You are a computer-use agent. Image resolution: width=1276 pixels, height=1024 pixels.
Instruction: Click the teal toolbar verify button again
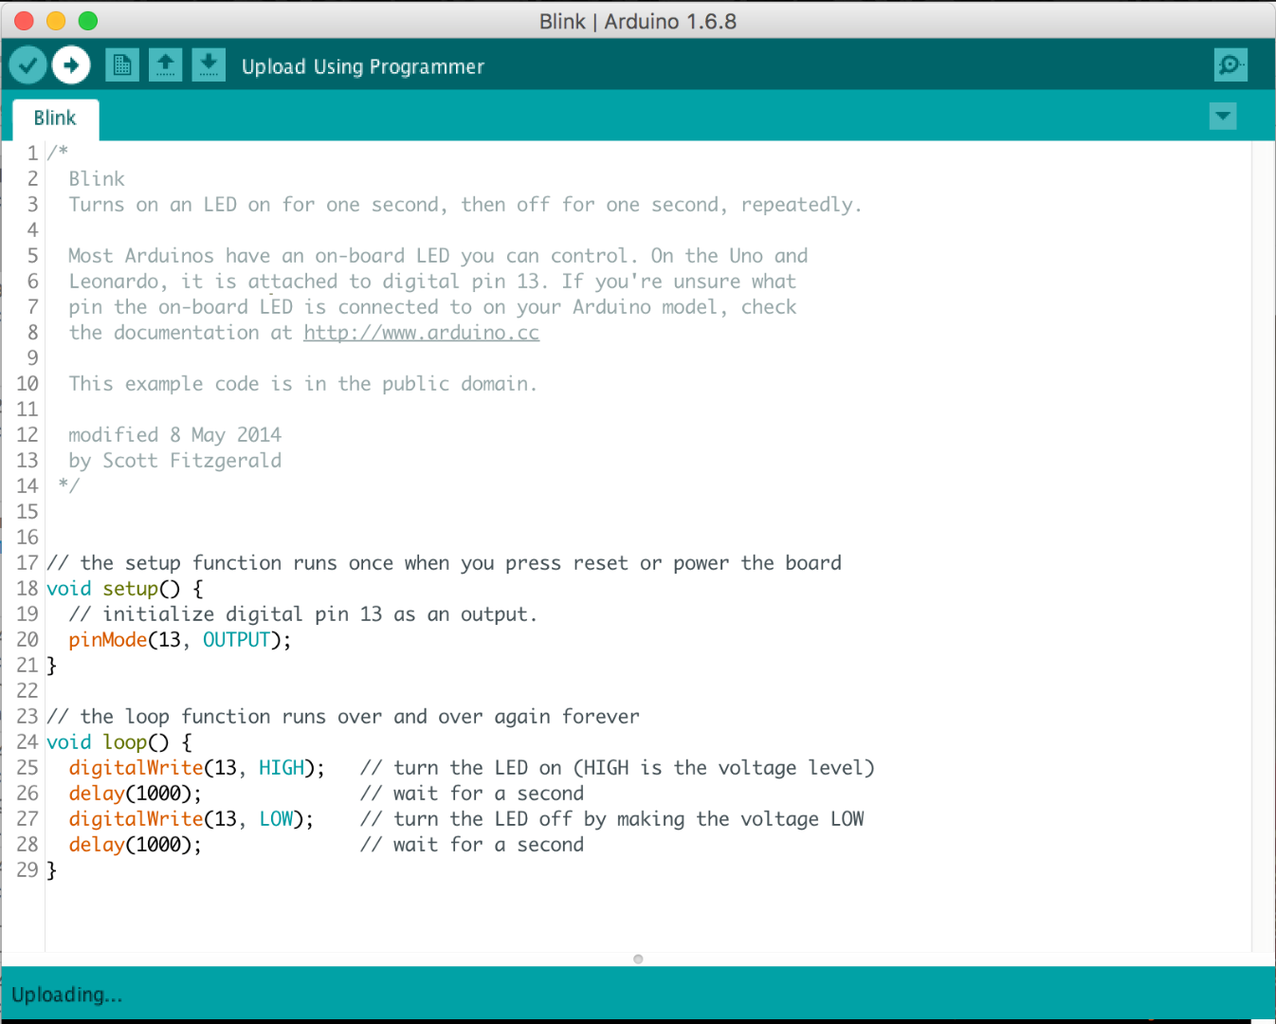(x=27, y=64)
